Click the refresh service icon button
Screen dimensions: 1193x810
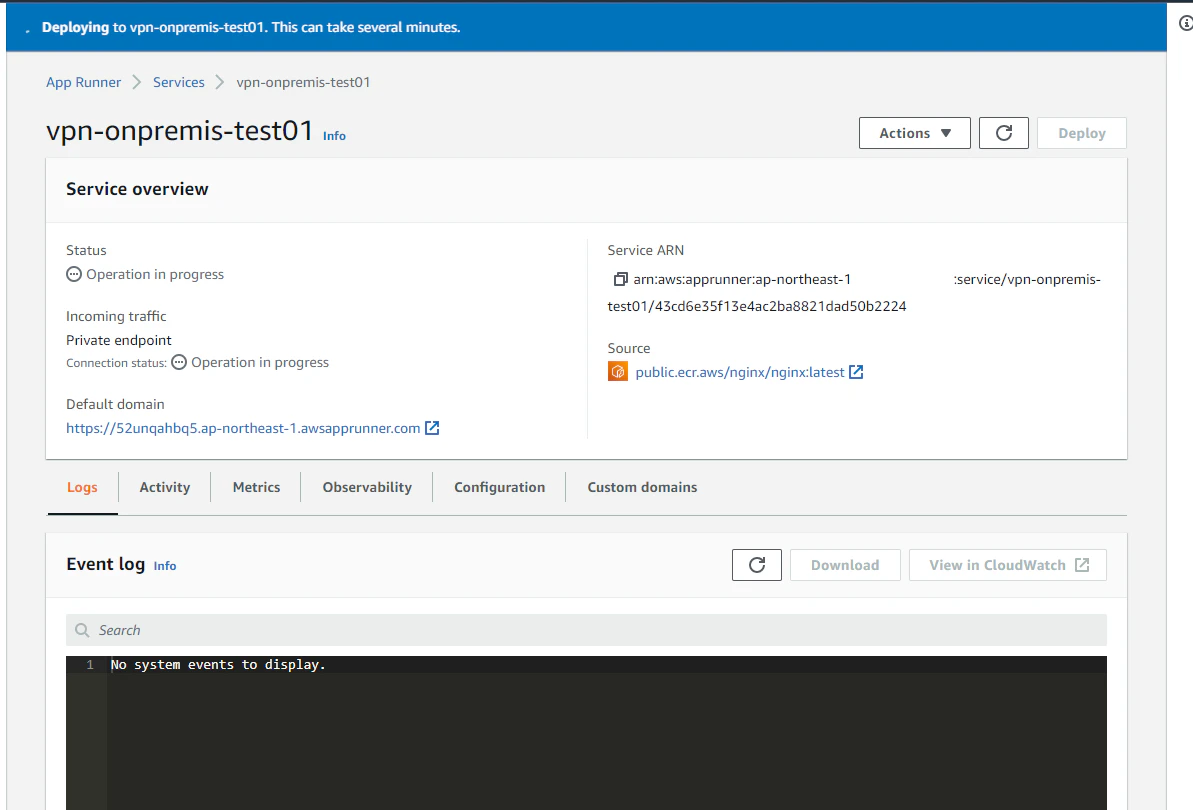[1004, 133]
